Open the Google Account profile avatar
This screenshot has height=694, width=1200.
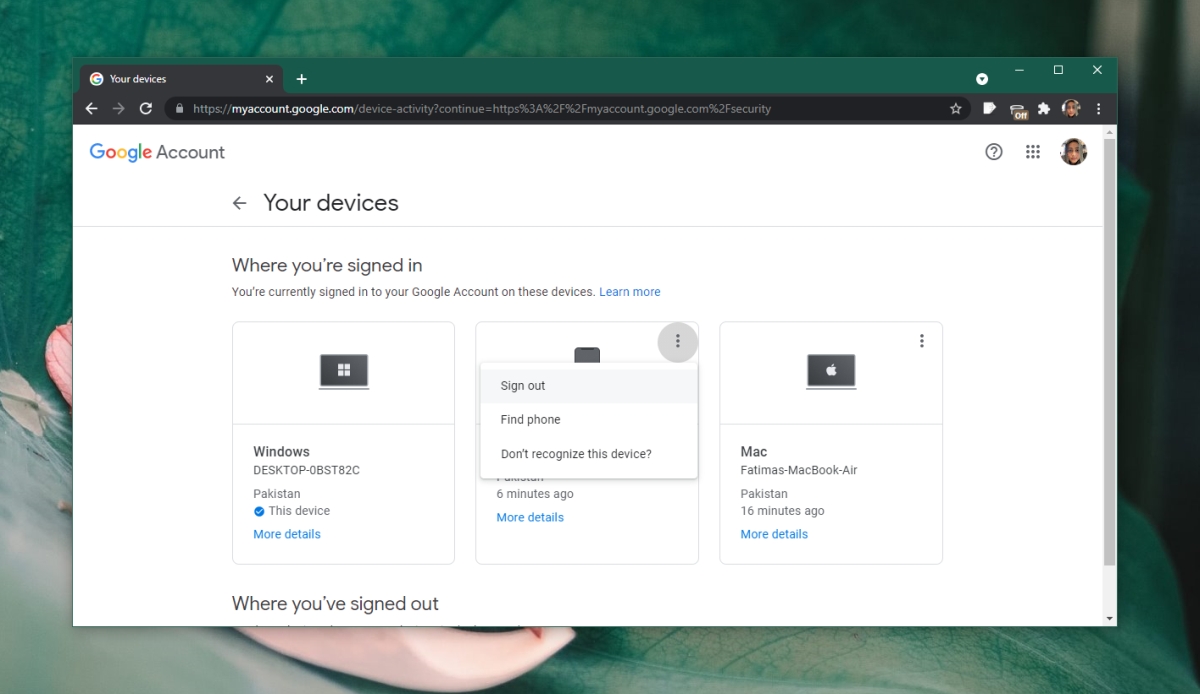click(x=1073, y=151)
